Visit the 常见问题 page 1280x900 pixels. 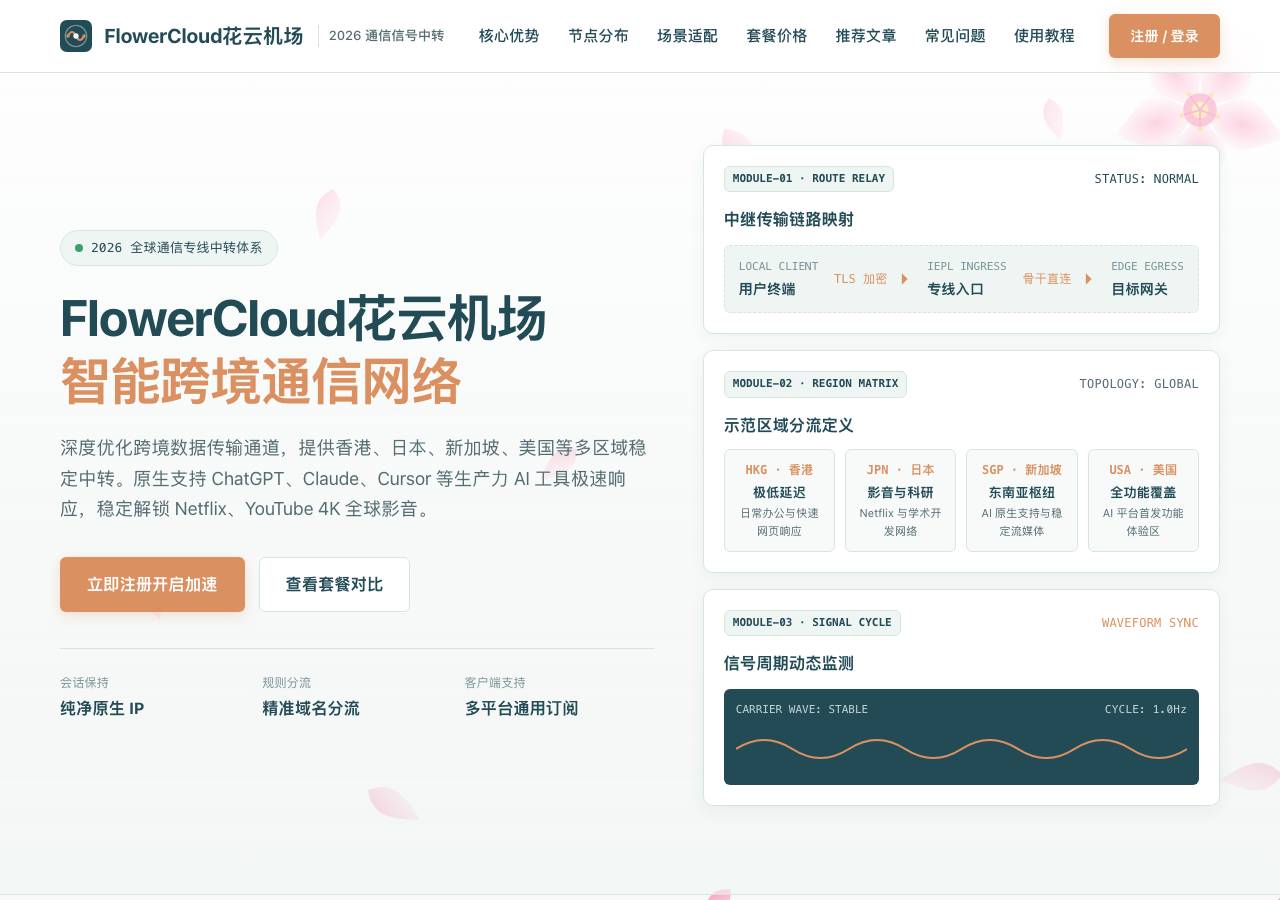(x=955, y=36)
